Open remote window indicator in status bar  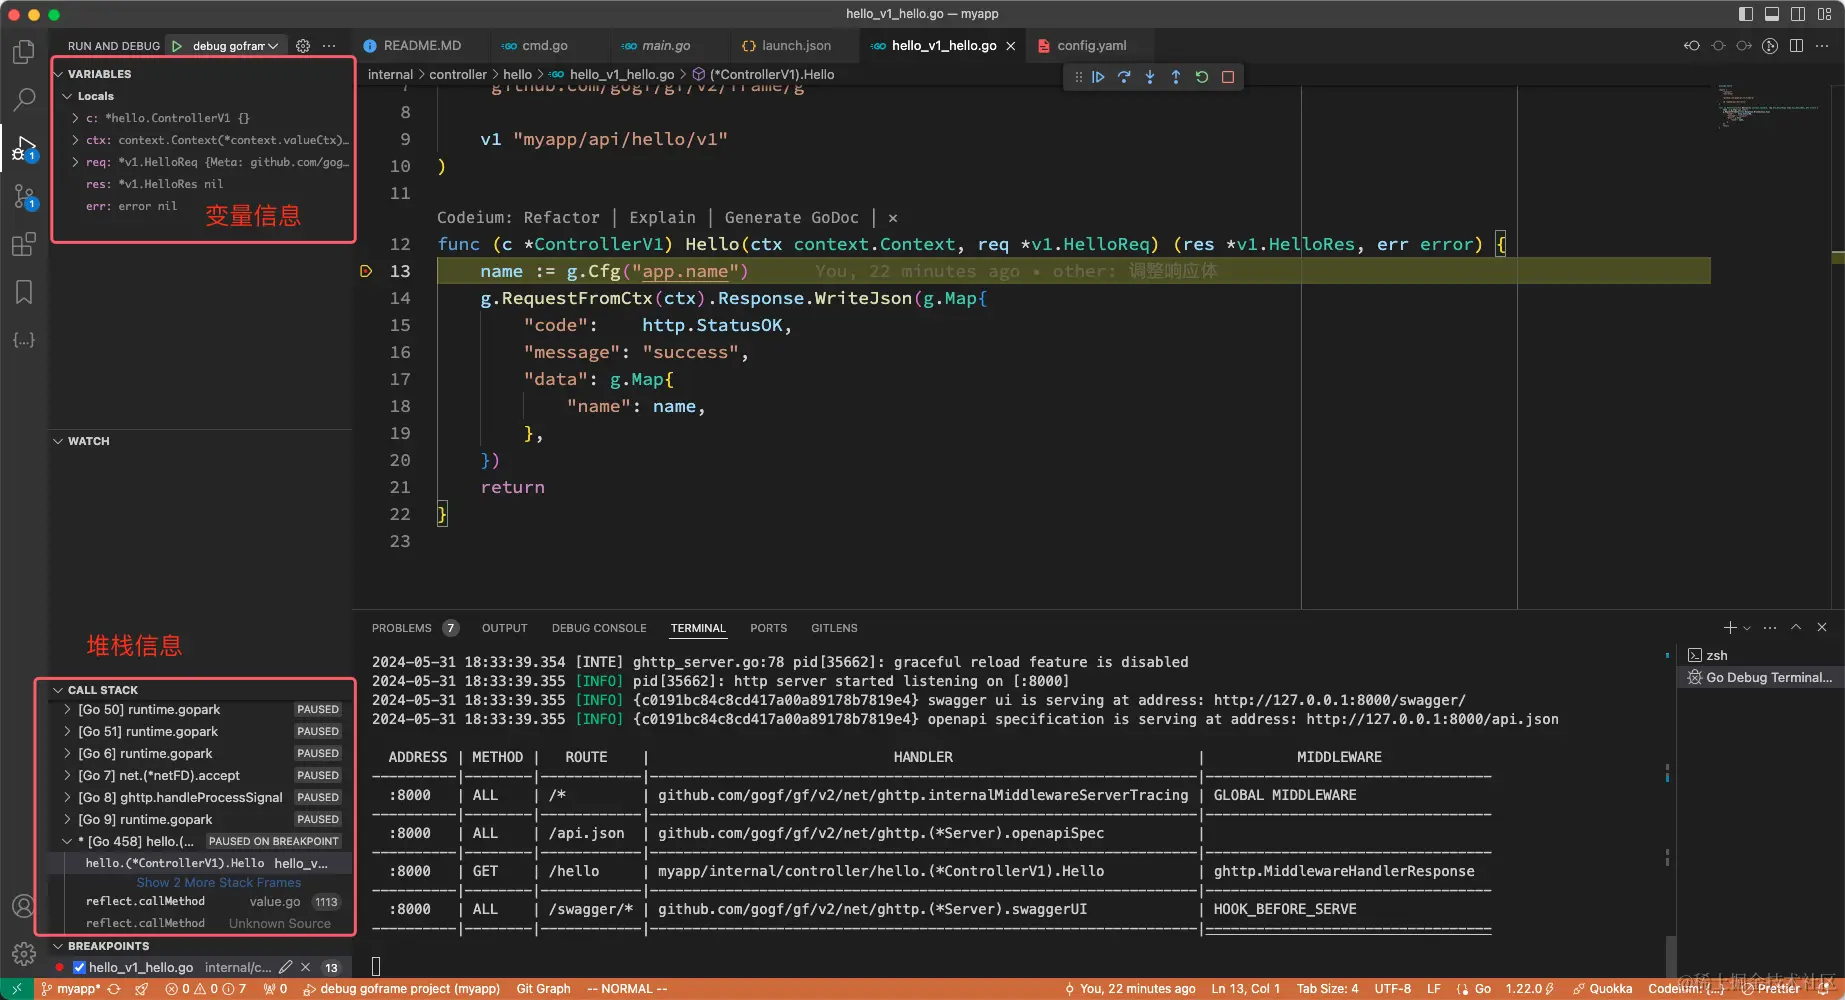coord(16,989)
